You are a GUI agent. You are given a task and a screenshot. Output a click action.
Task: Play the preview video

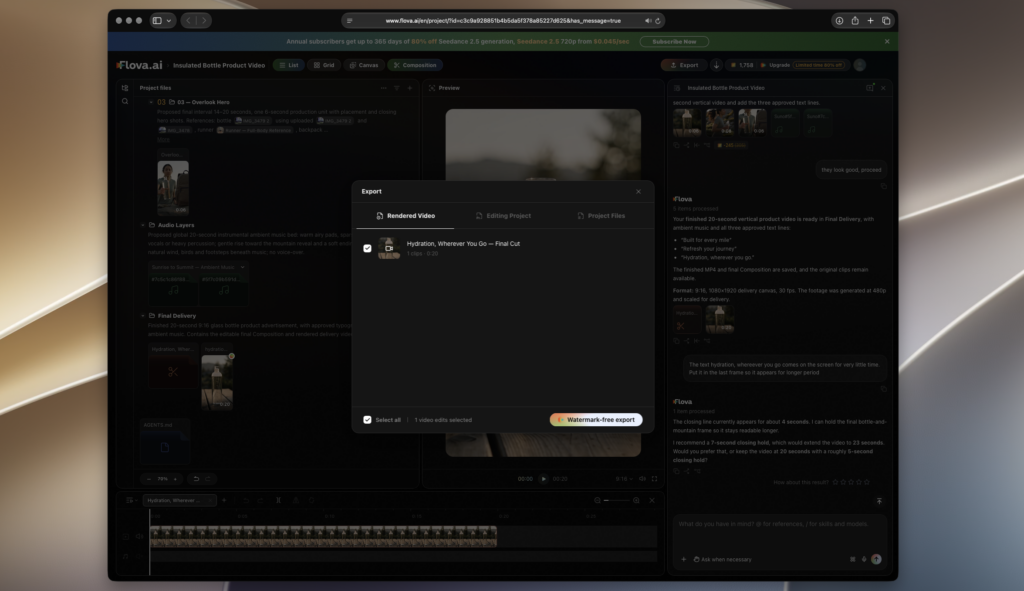543,479
